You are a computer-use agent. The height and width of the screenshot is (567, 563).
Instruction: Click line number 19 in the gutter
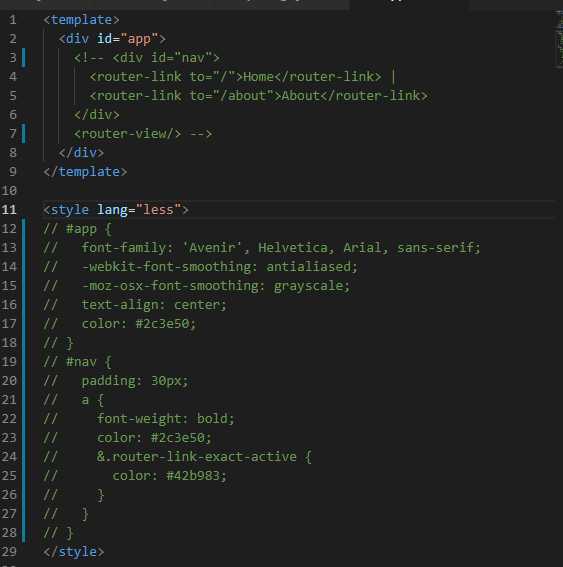[x=9, y=362]
